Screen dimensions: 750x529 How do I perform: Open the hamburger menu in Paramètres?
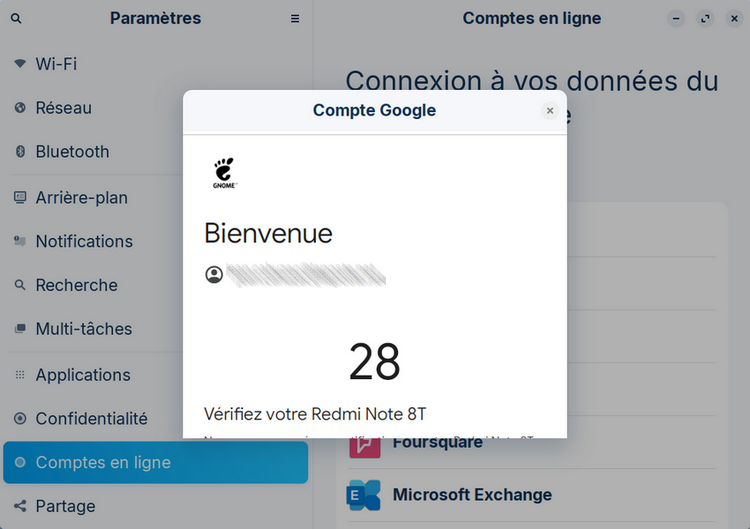(295, 18)
